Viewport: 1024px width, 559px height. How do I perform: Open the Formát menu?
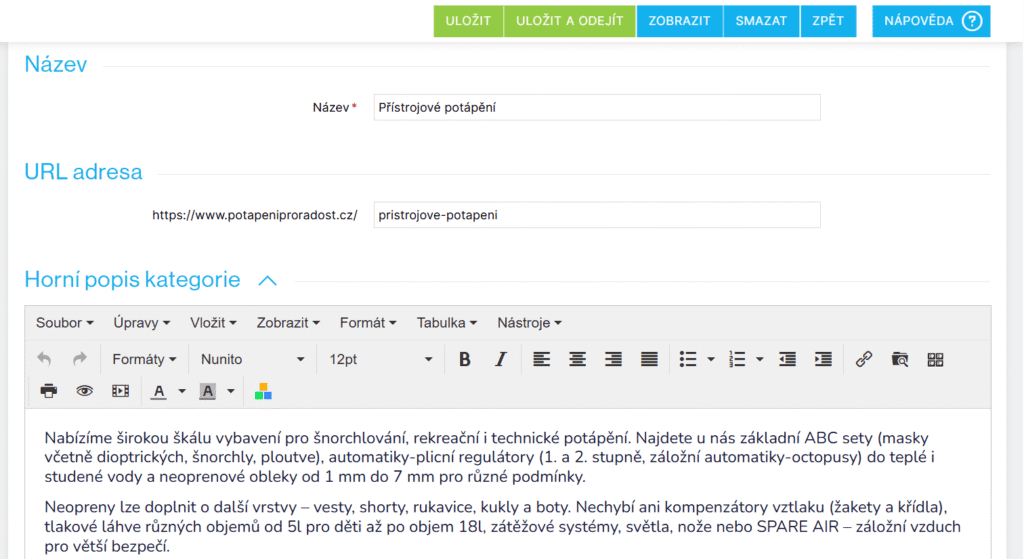click(x=368, y=323)
